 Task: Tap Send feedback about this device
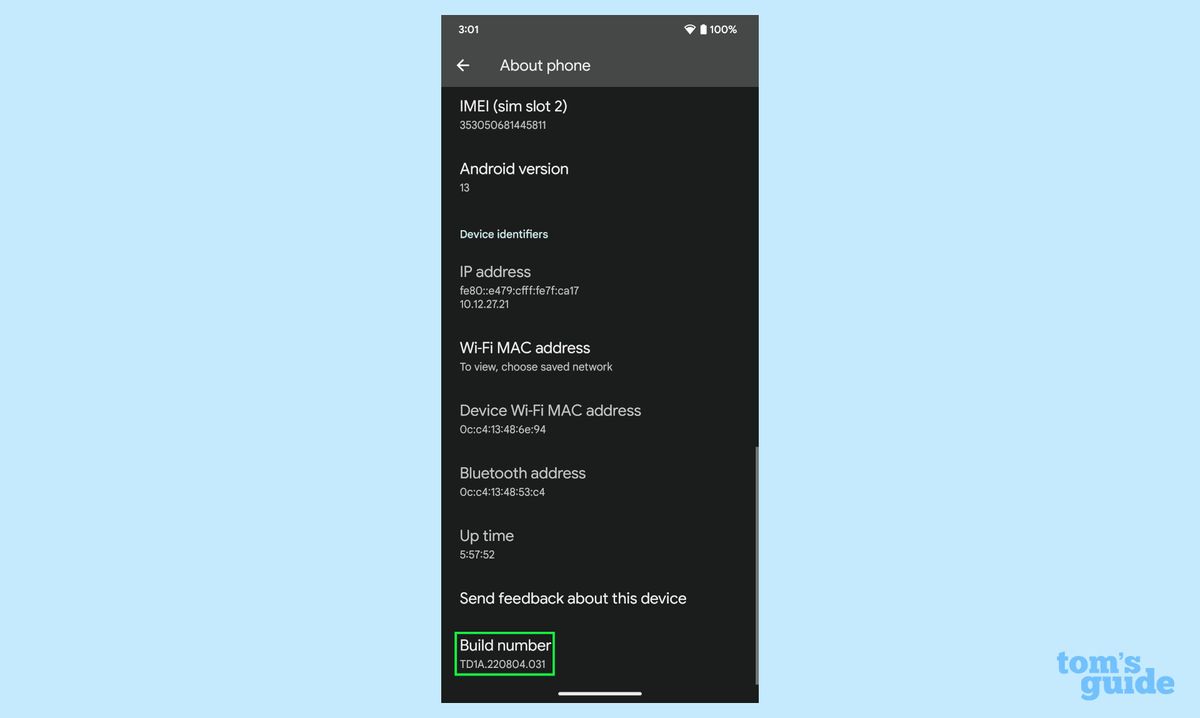[572, 598]
